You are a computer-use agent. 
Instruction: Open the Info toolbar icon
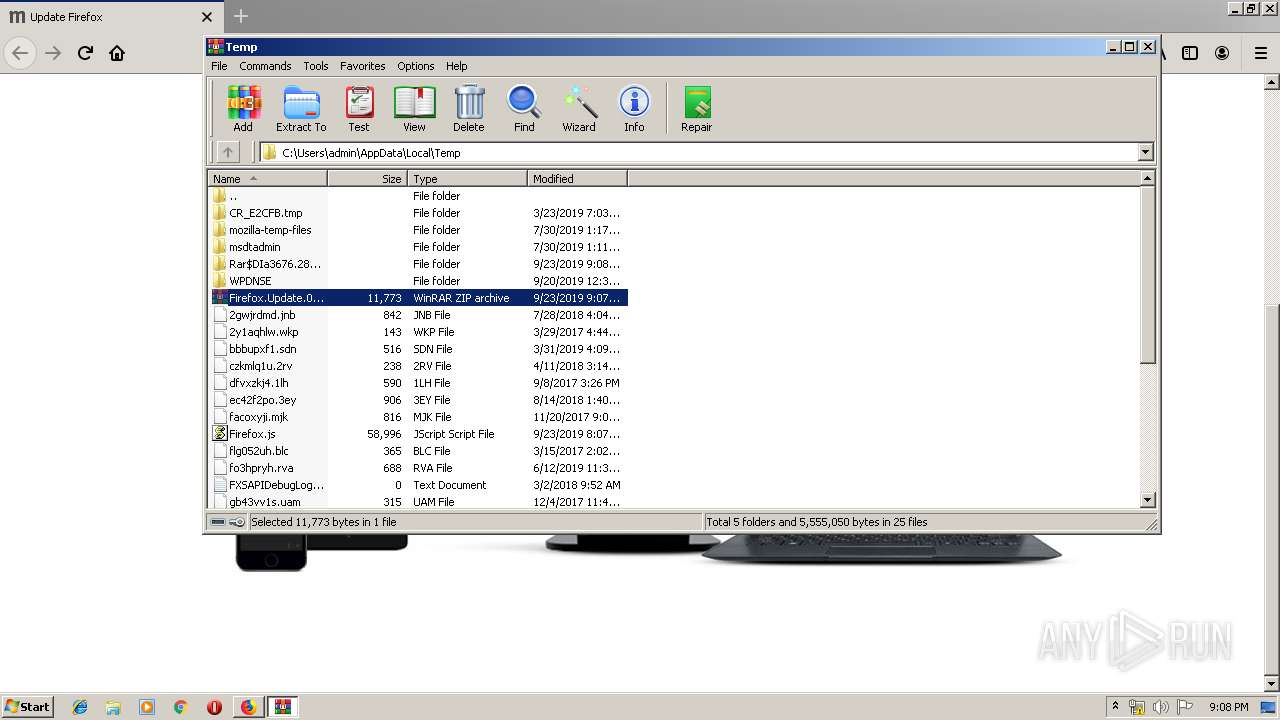pyautogui.click(x=634, y=108)
